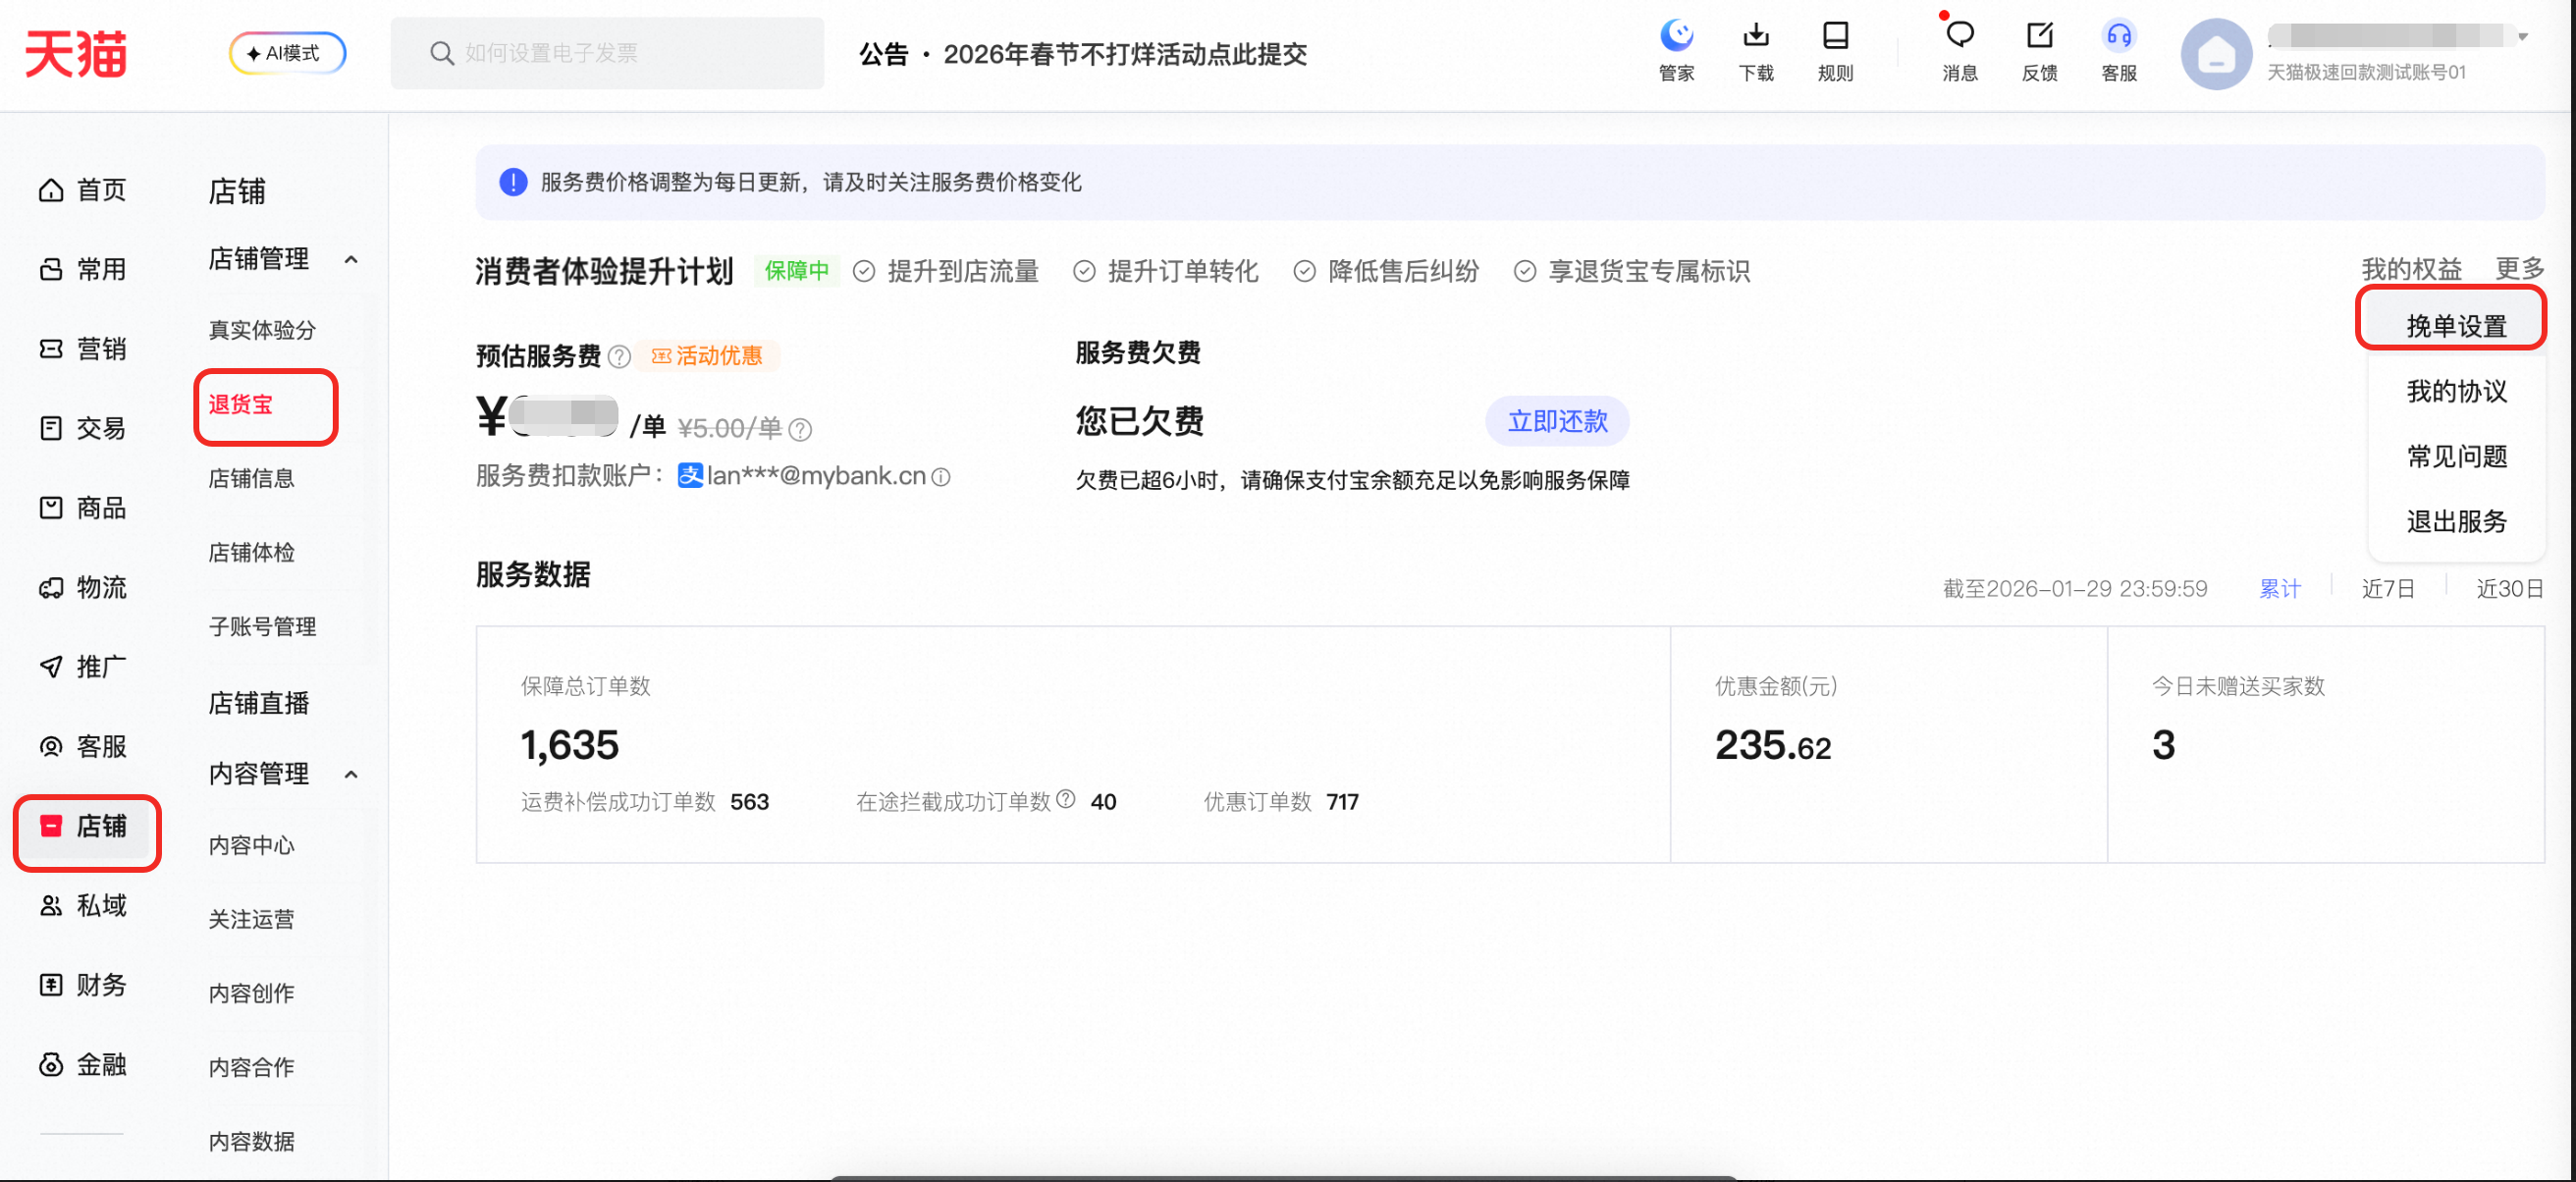The image size is (2576, 1182).
Task: Open 管家 assistant icon
Action: (1676, 52)
